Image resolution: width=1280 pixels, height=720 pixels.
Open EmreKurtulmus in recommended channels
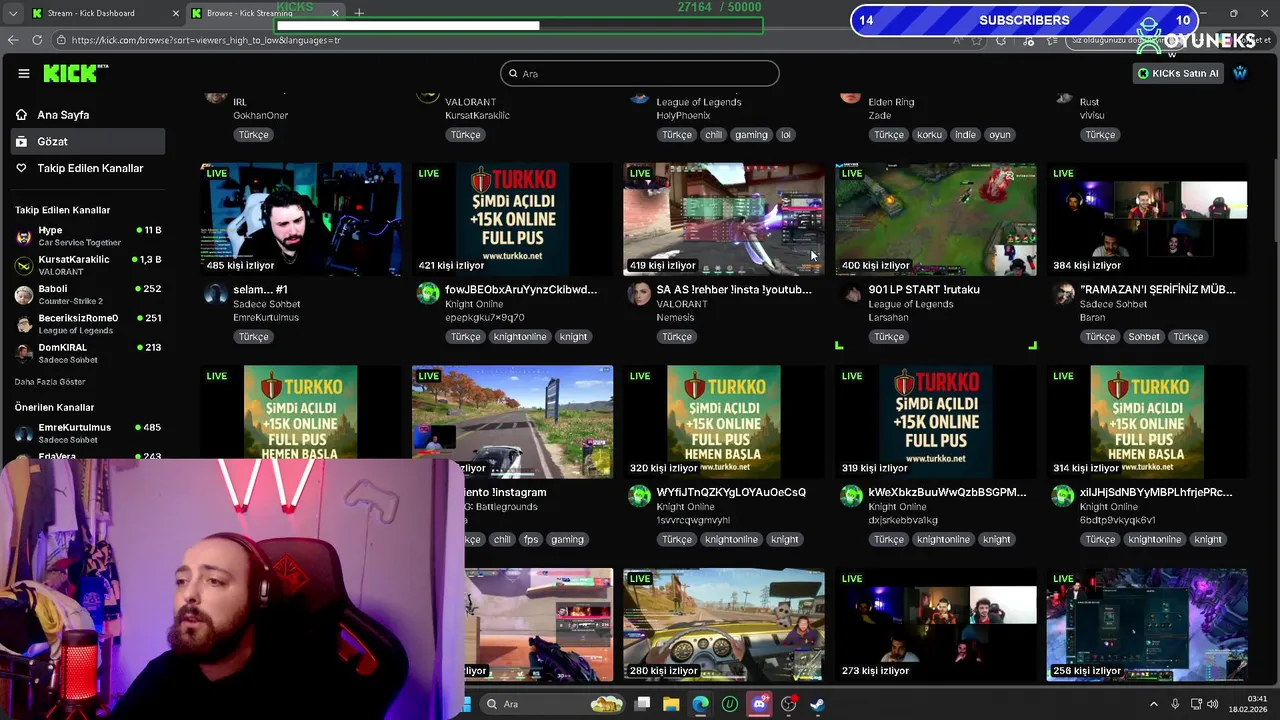coord(88,433)
